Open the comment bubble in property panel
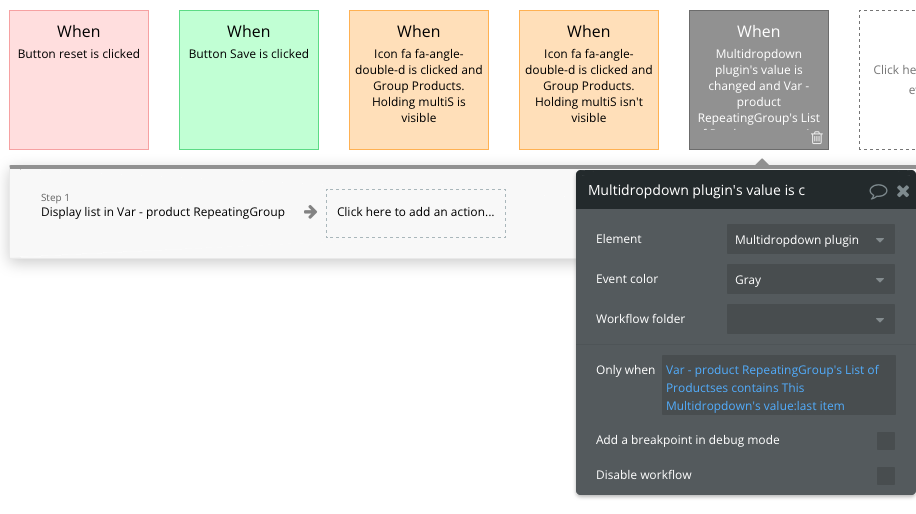The height and width of the screenshot is (514, 916). pos(878,191)
